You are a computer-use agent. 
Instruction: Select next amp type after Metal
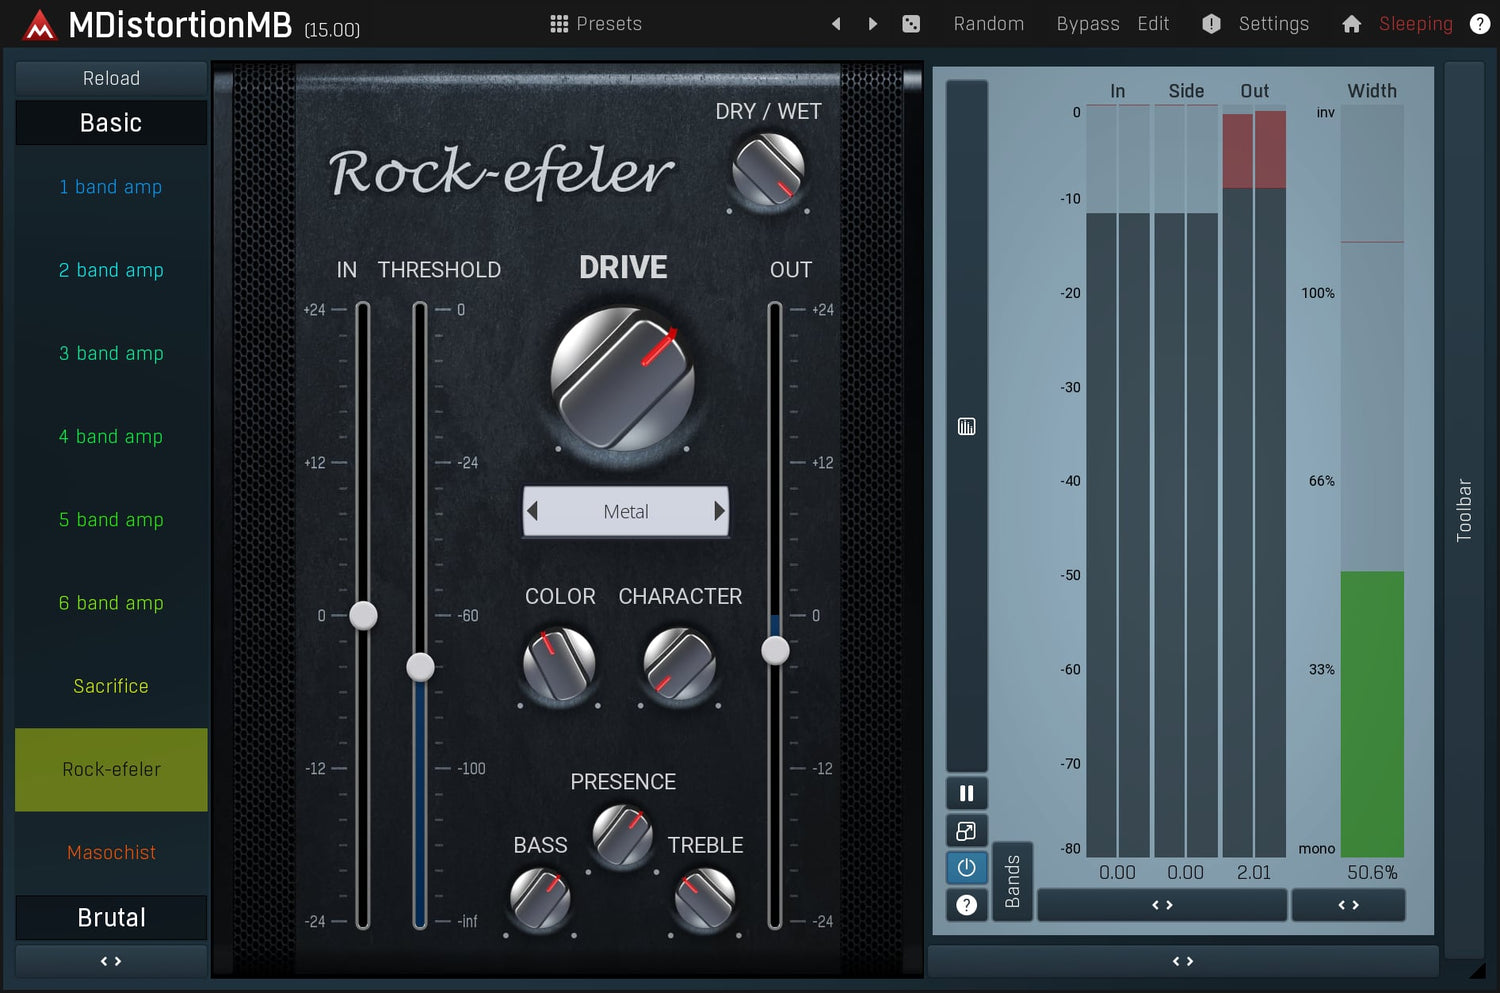pyautogui.click(x=718, y=511)
